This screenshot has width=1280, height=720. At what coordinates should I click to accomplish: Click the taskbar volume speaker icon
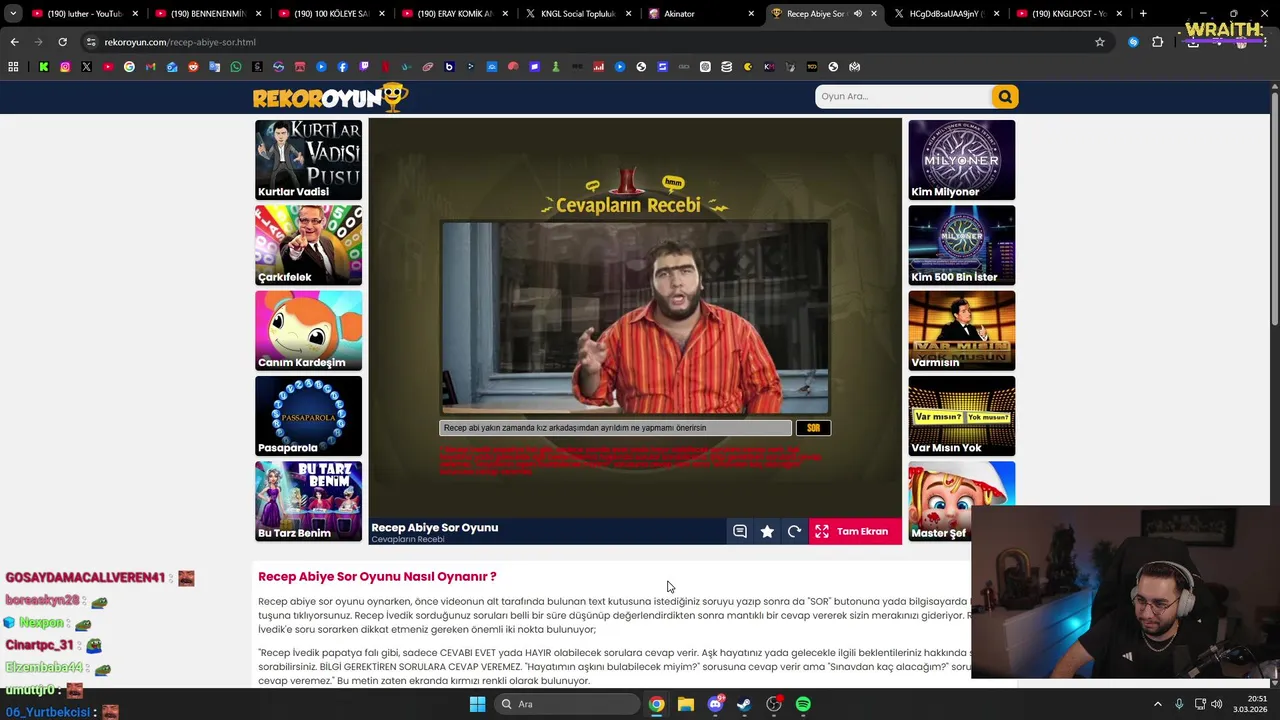coord(1216,704)
